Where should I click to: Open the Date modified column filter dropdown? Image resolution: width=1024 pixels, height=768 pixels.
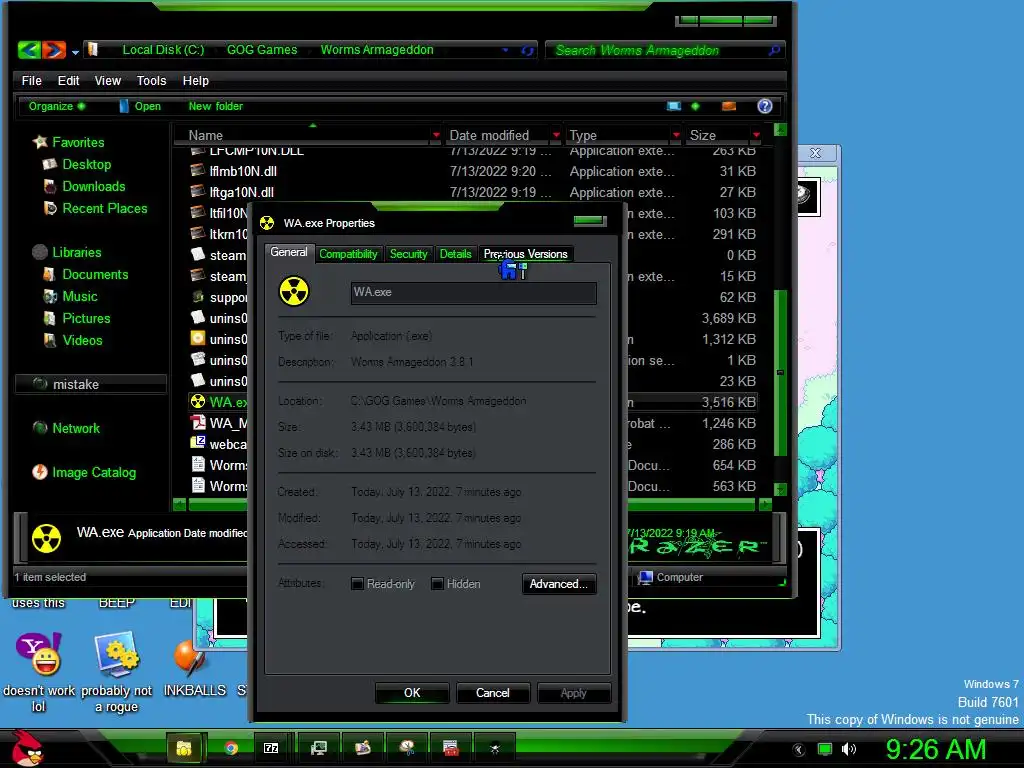click(556, 135)
